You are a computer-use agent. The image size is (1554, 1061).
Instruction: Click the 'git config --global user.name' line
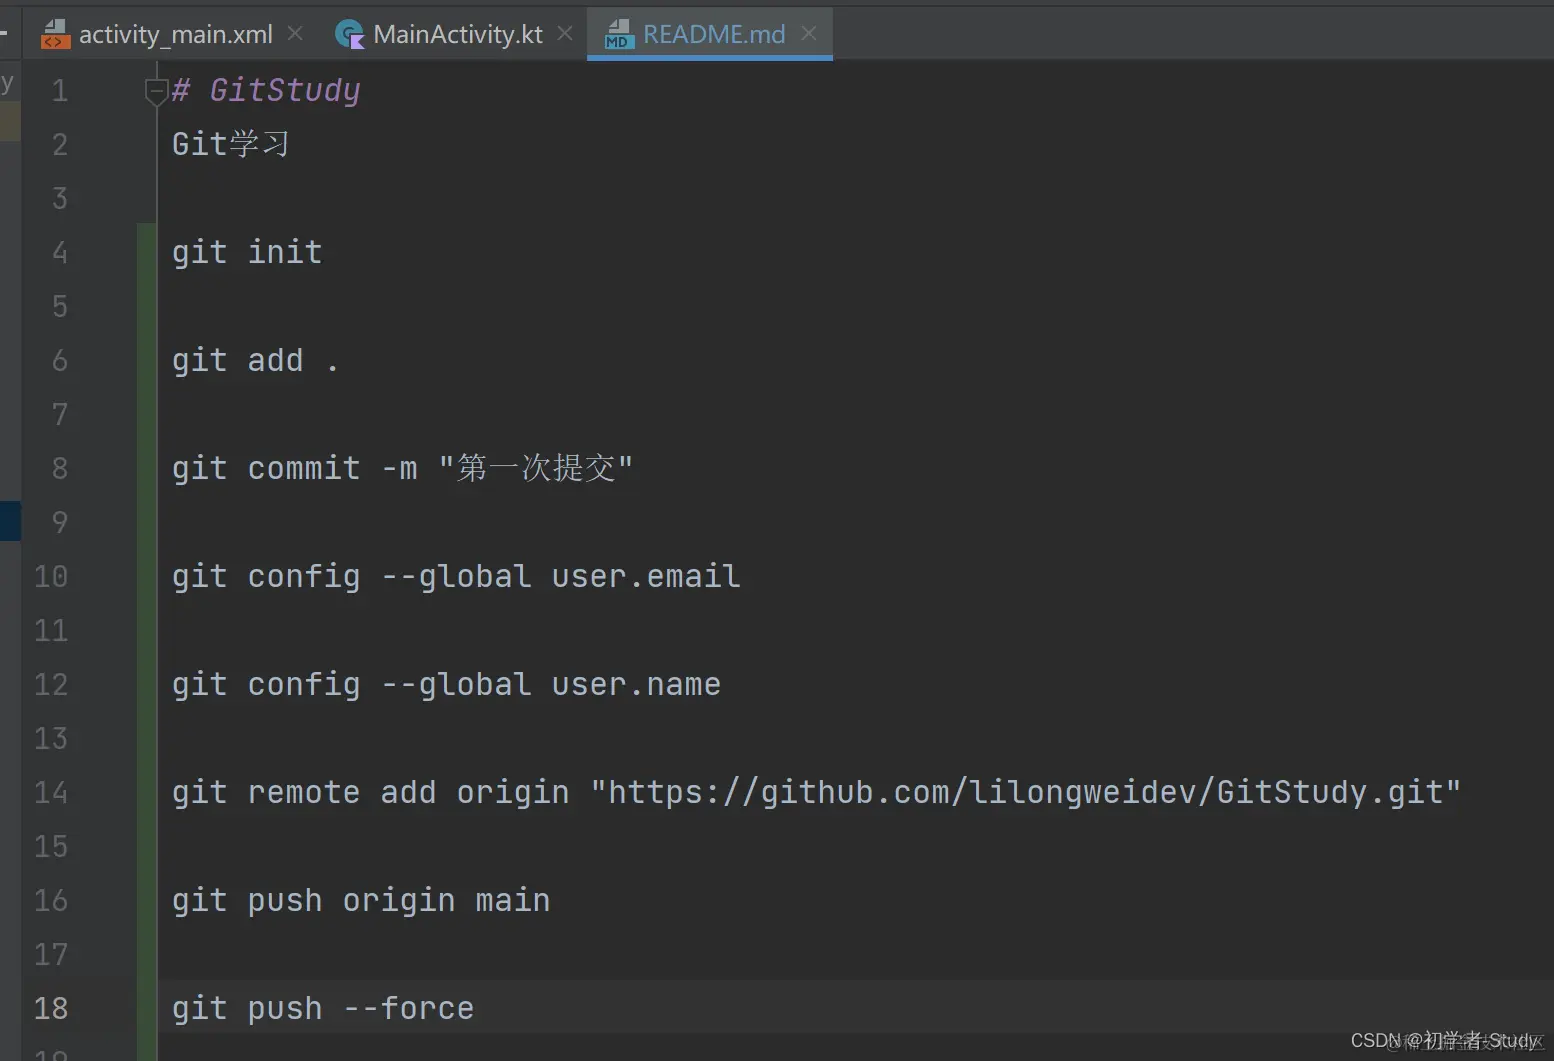tap(446, 684)
